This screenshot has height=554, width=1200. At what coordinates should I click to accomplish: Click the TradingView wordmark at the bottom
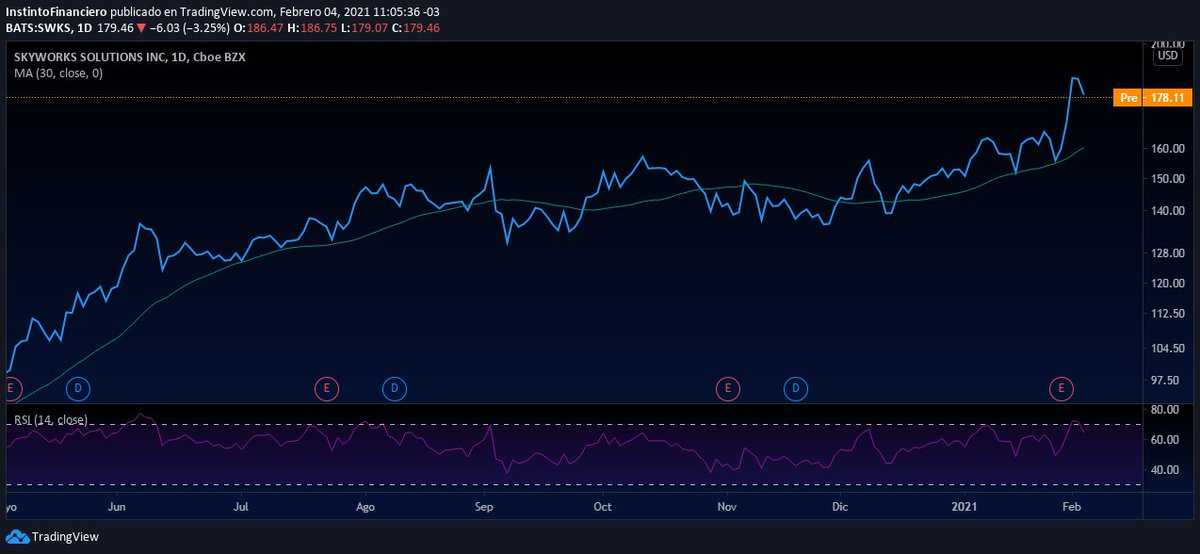click(65, 537)
